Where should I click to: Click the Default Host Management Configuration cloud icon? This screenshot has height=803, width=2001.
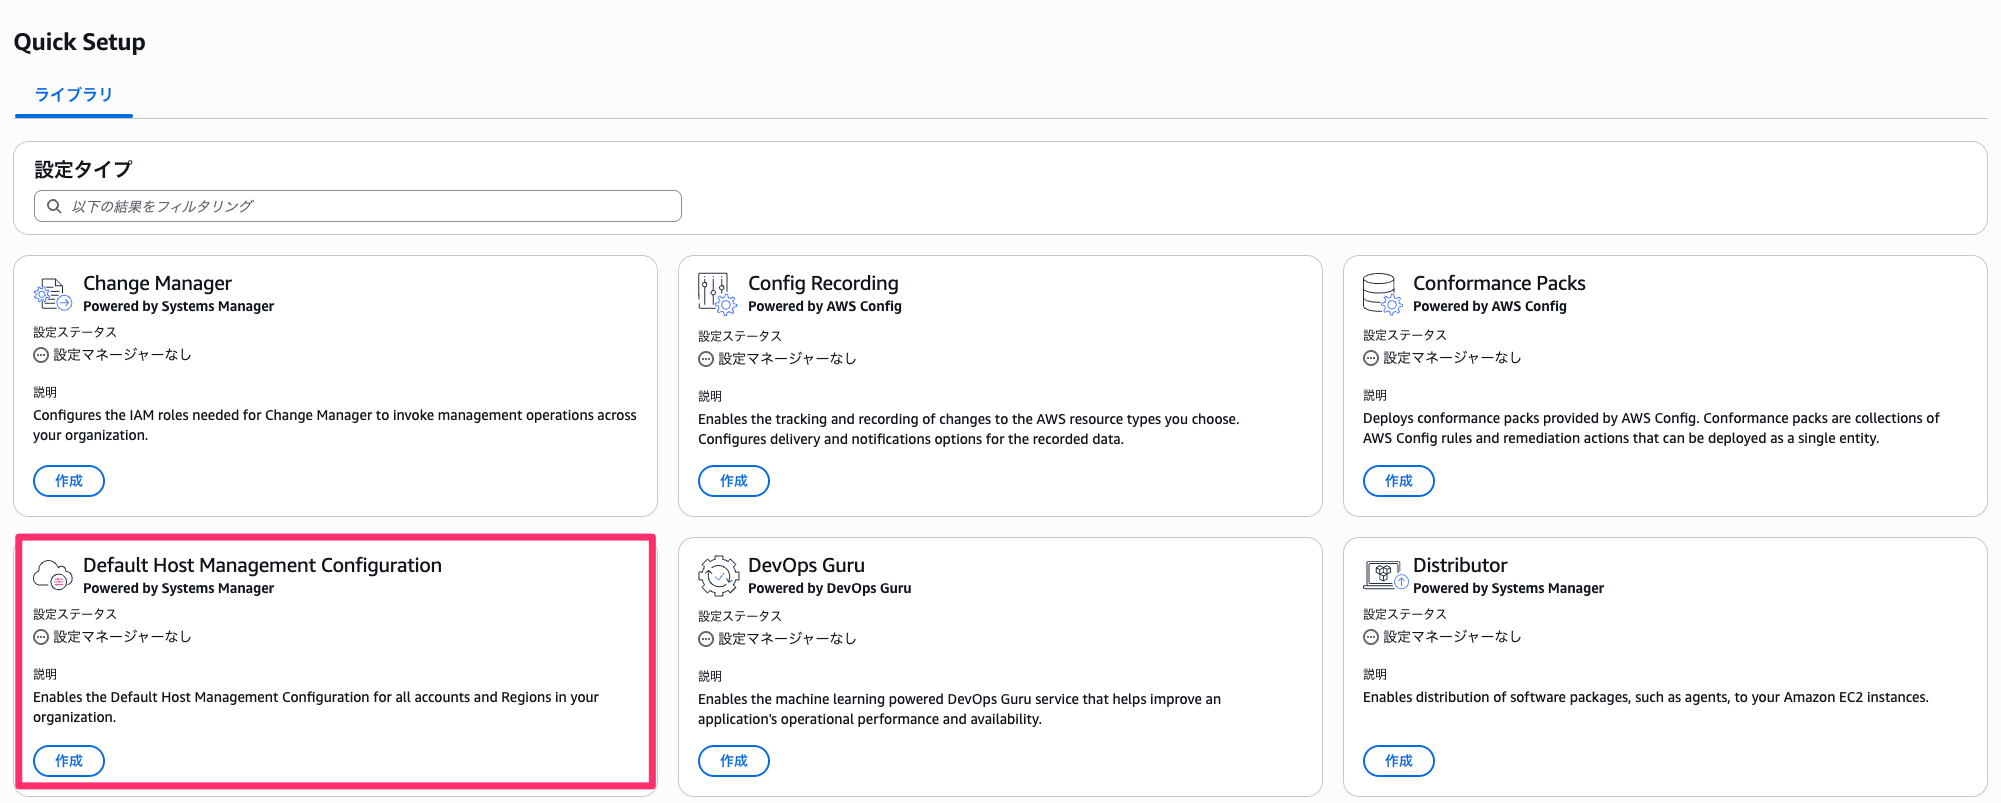pos(53,575)
